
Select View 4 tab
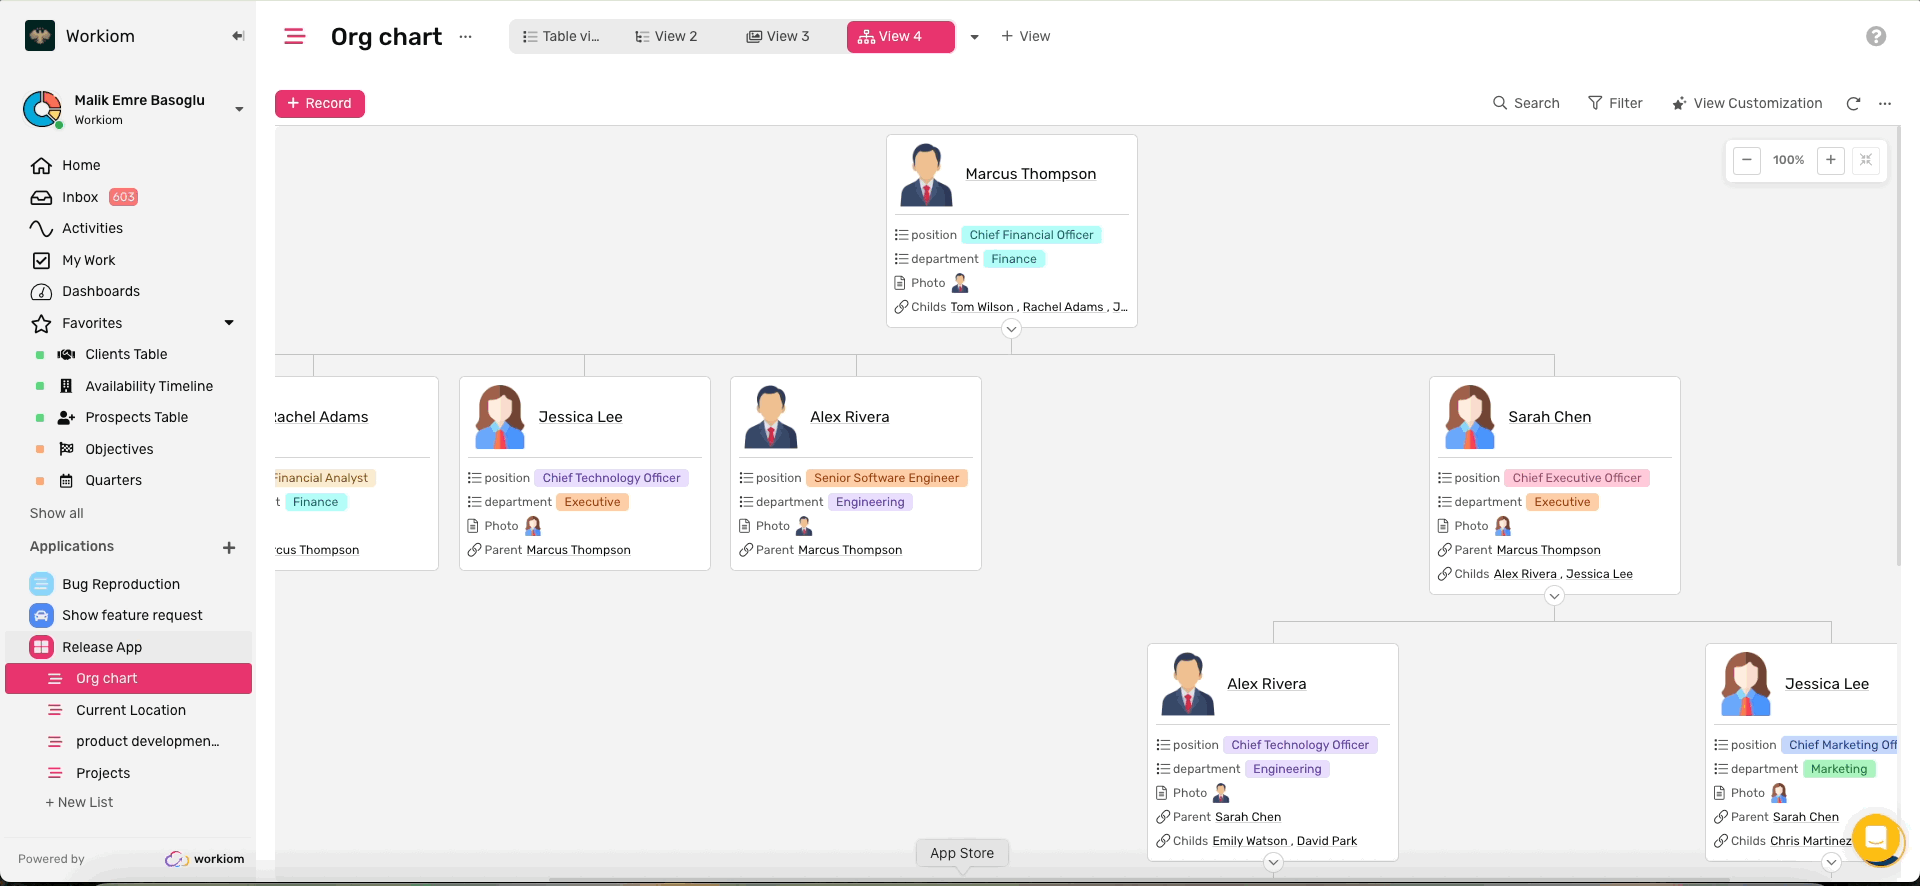tap(900, 36)
